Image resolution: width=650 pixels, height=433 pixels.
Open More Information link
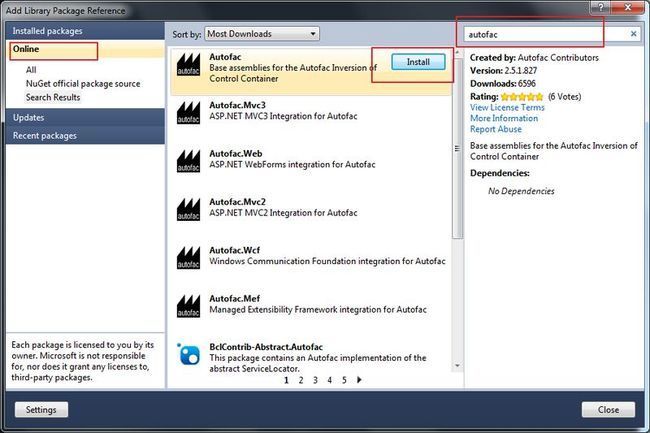tap(504, 118)
